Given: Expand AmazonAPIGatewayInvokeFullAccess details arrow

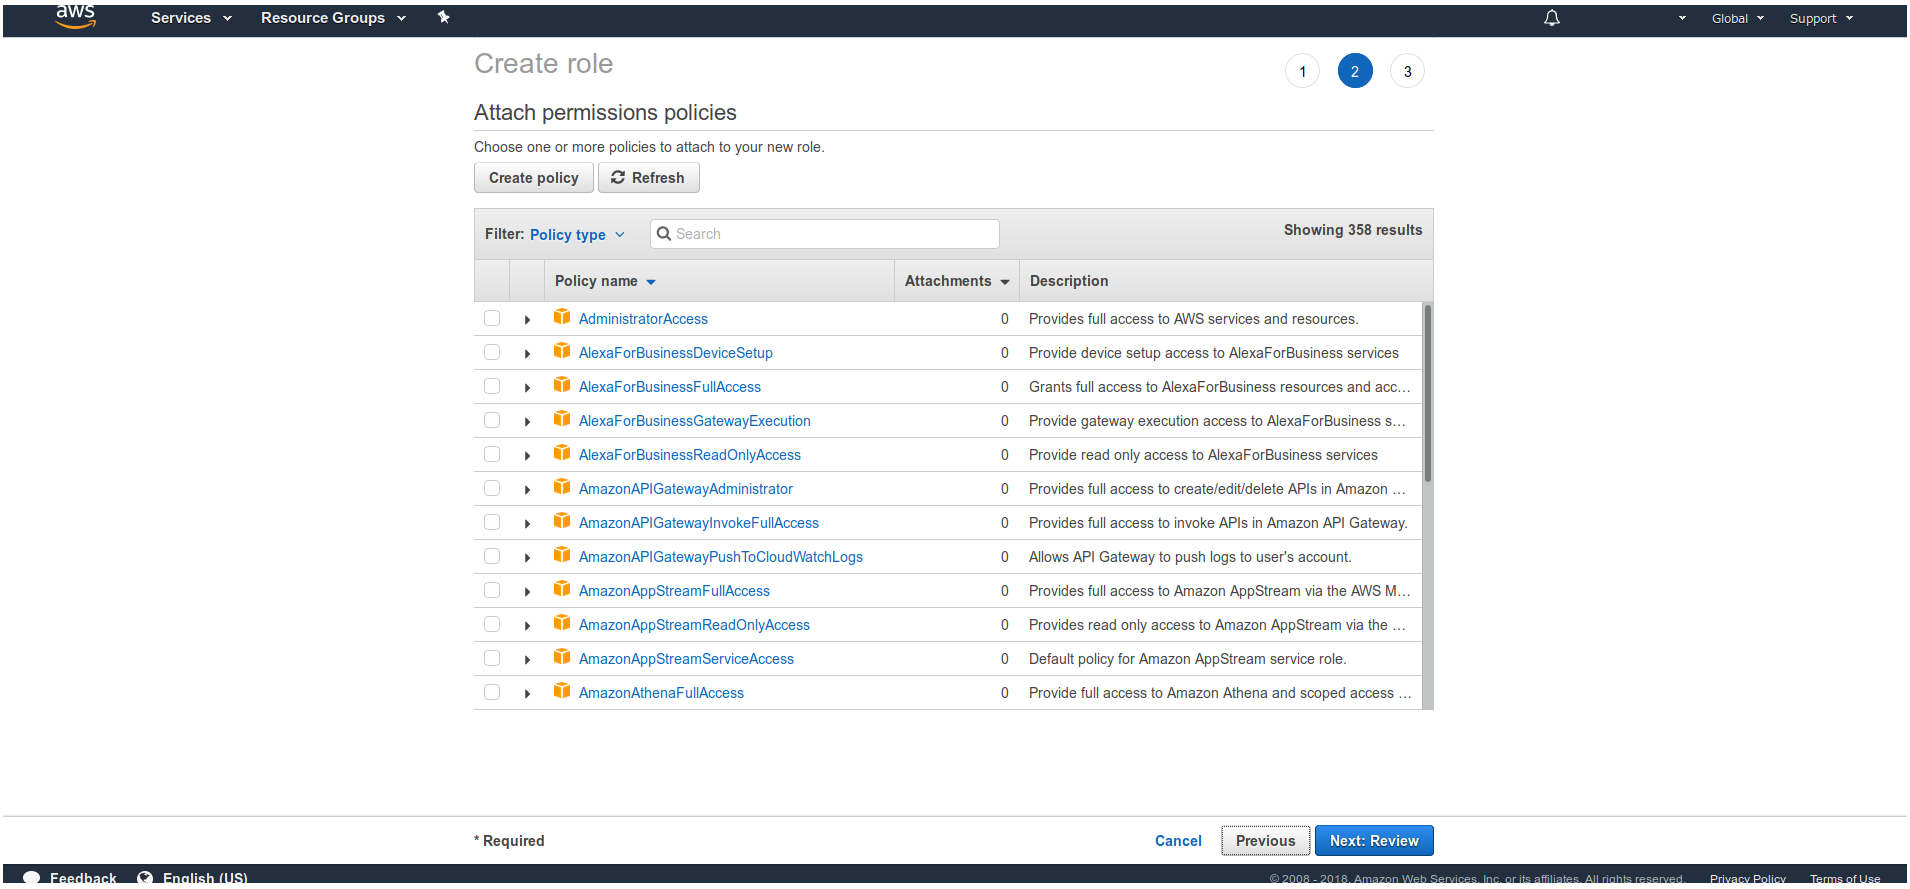Looking at the screenshot, I should click(x=527, y=523).
